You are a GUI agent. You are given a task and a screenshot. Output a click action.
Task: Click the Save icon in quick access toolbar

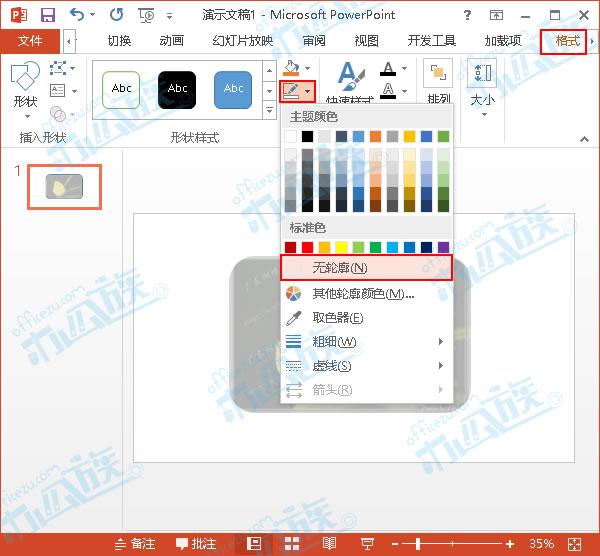click(48, 15)
